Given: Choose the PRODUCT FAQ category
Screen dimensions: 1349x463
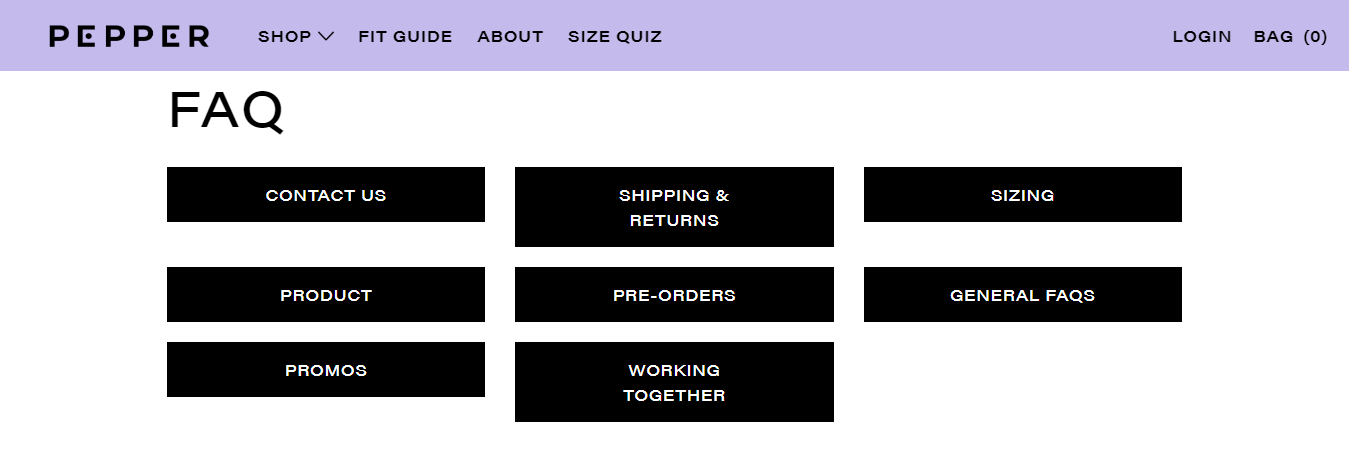Looking at the screenshot, I should coord(326,295).
